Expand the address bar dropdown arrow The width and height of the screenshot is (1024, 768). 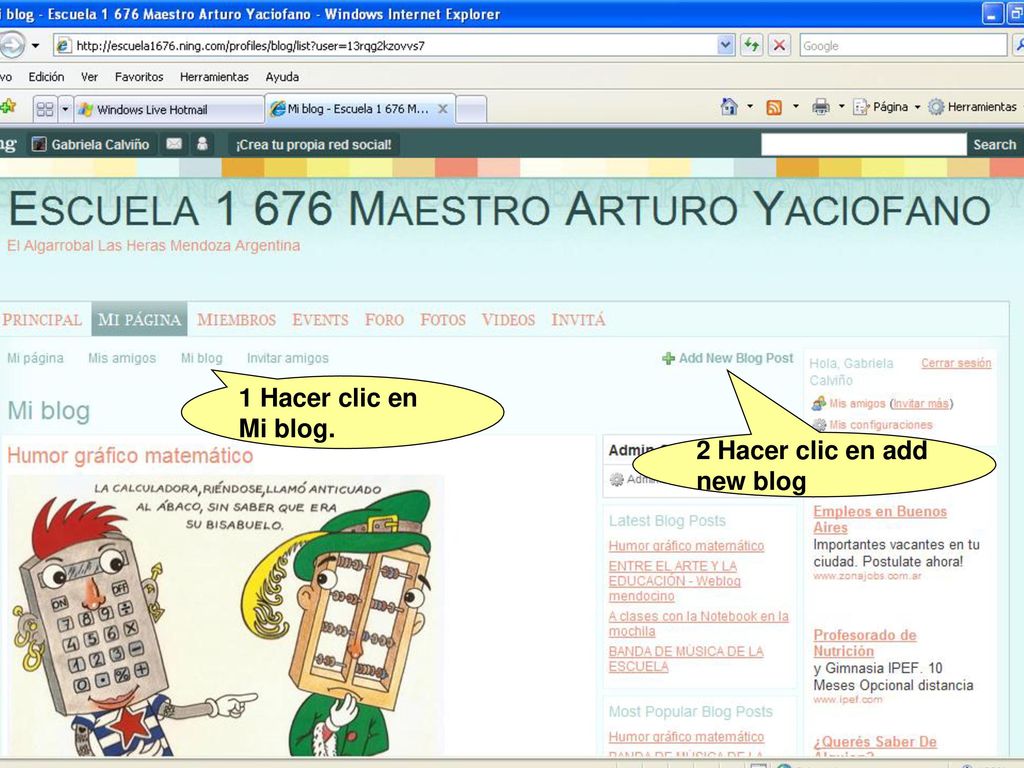(726, 46)
